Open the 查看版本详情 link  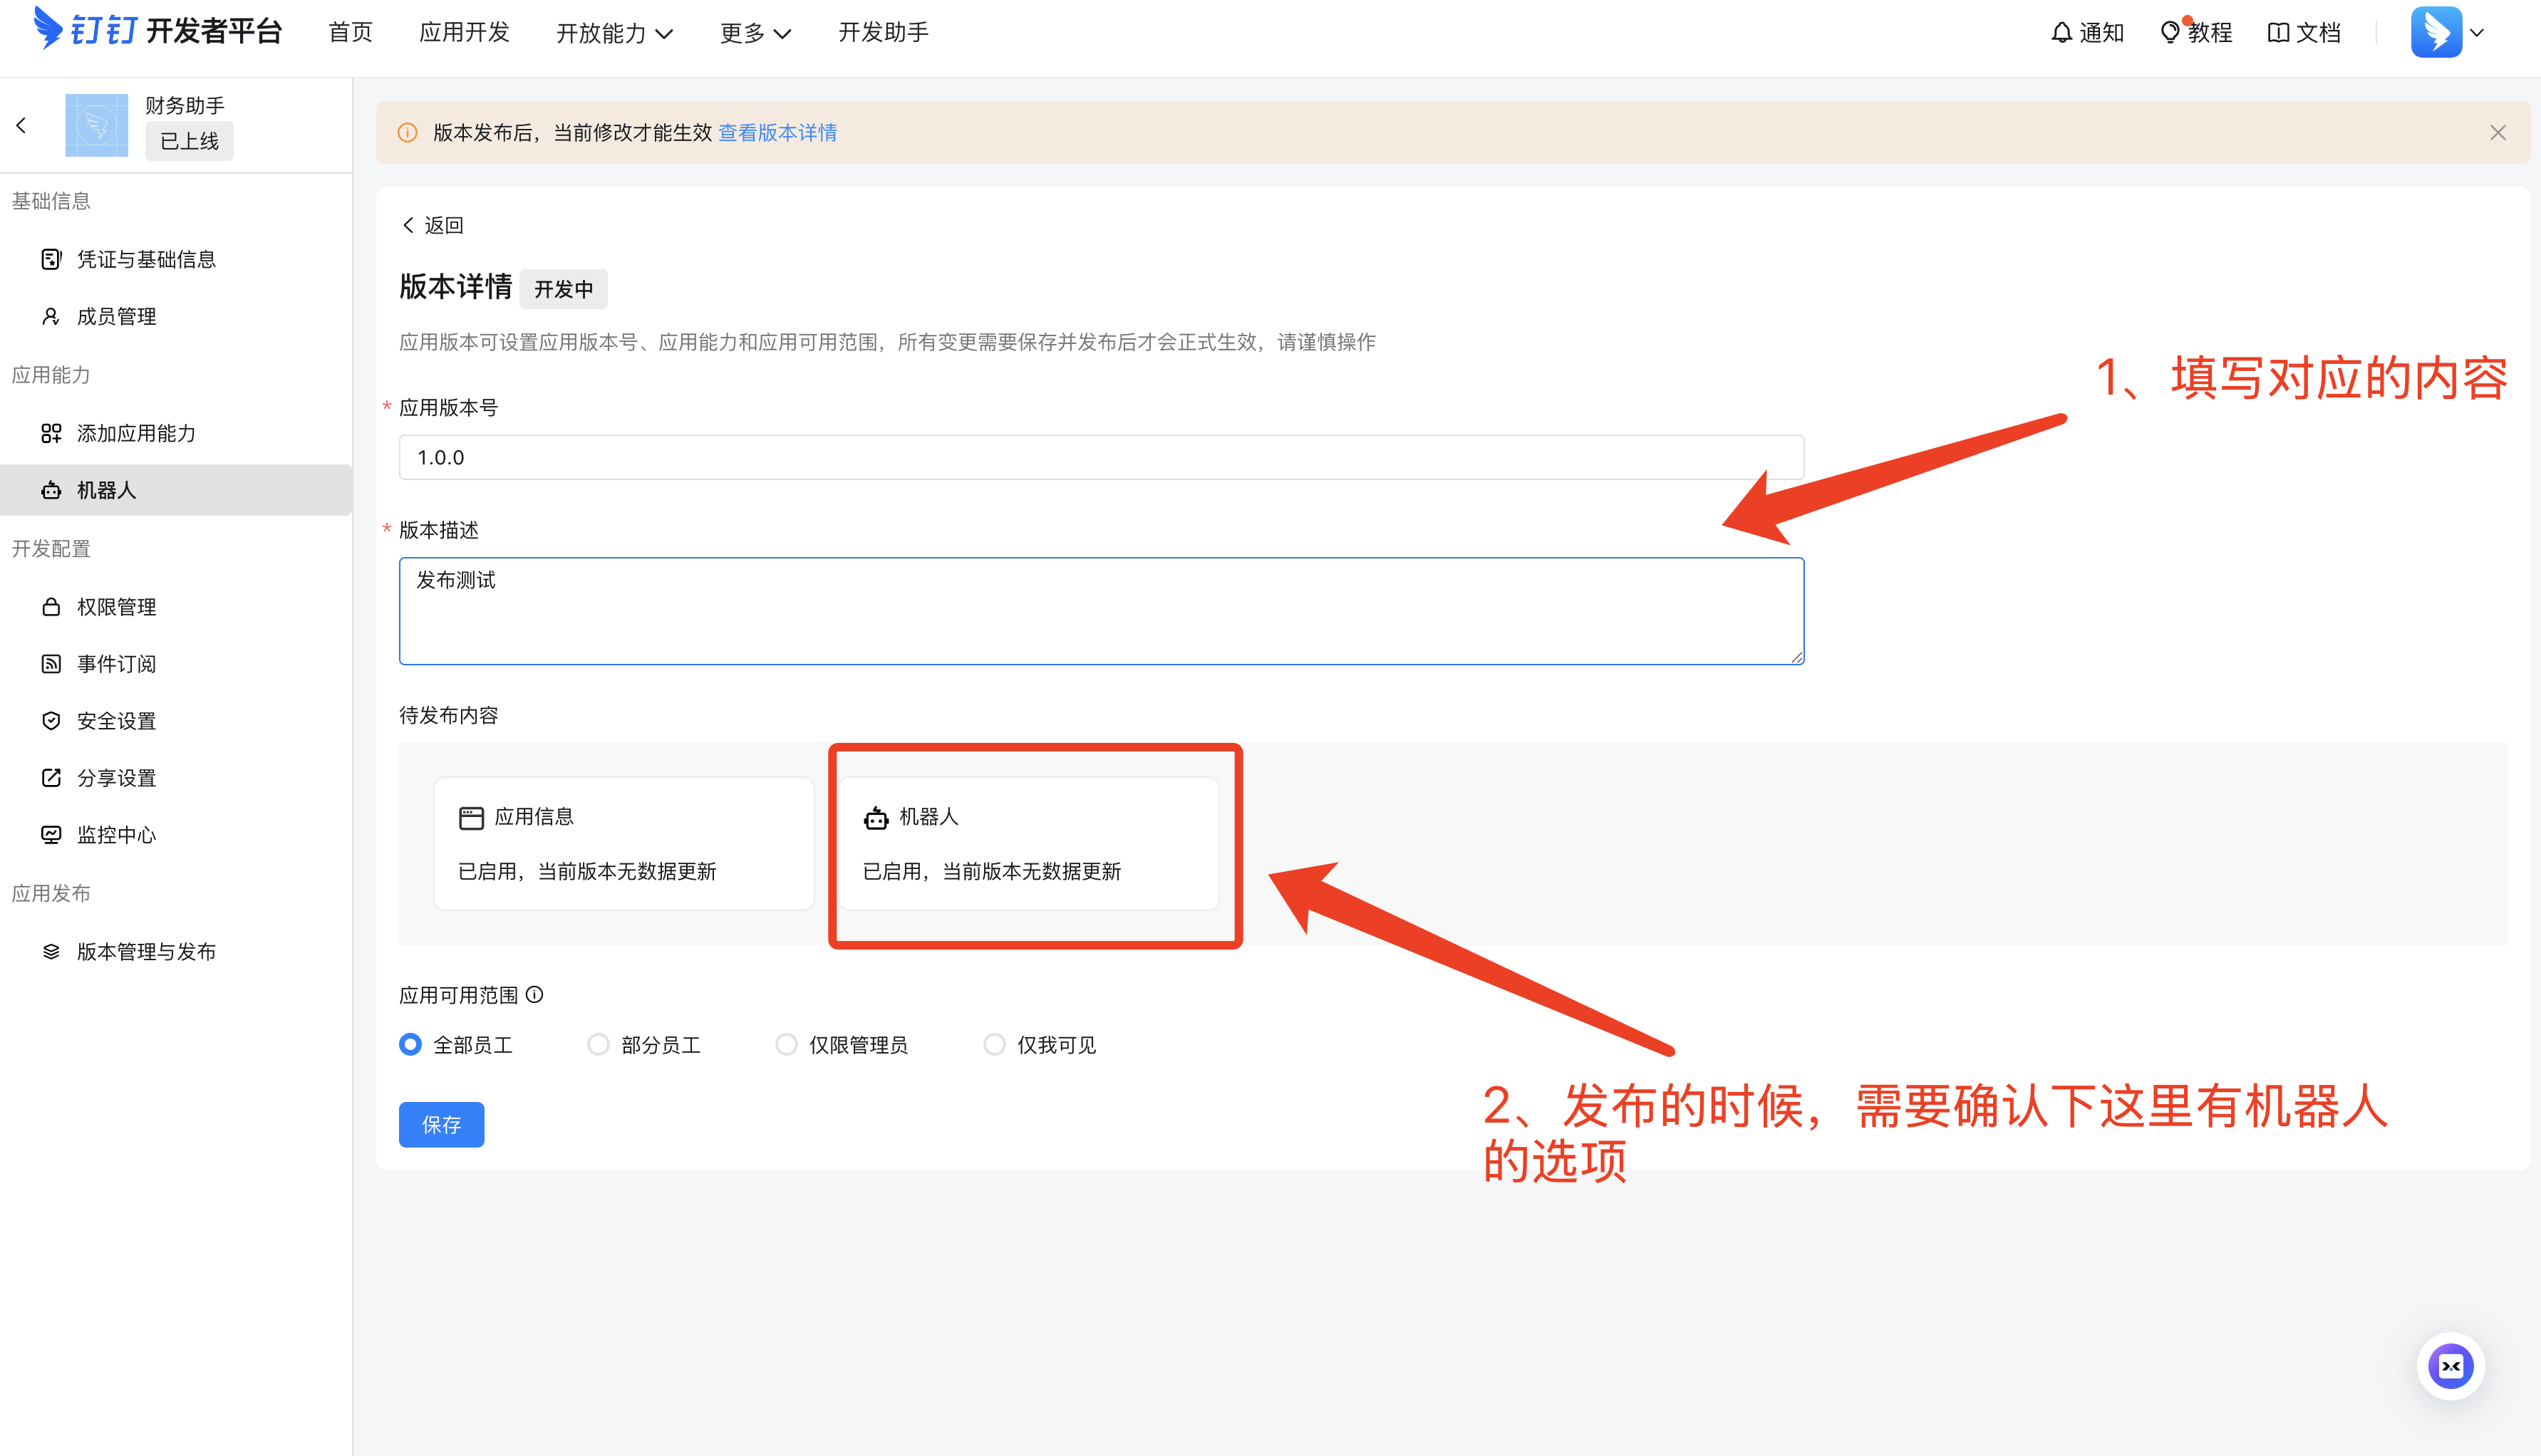[x=777, y=133]
